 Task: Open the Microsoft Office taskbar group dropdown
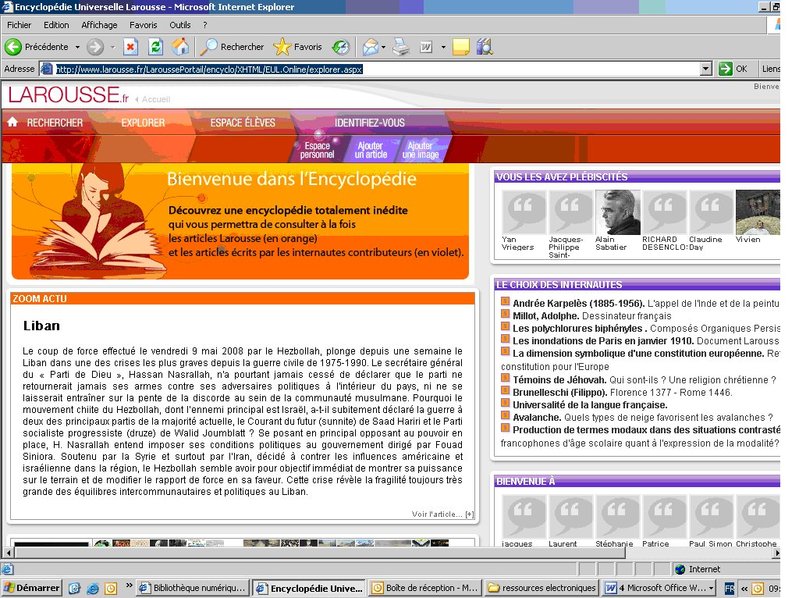[711, 588]
